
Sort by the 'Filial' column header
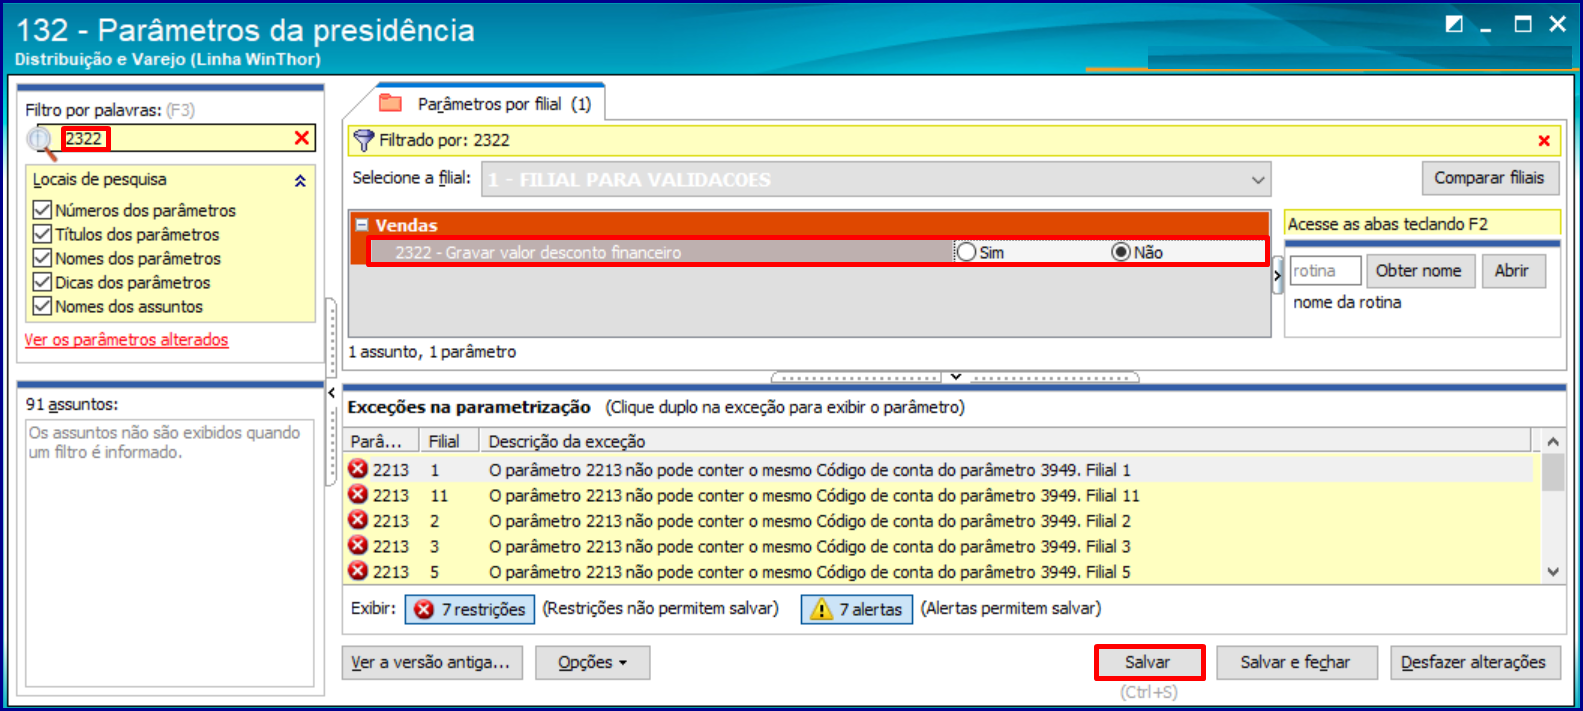pos(449,441)
